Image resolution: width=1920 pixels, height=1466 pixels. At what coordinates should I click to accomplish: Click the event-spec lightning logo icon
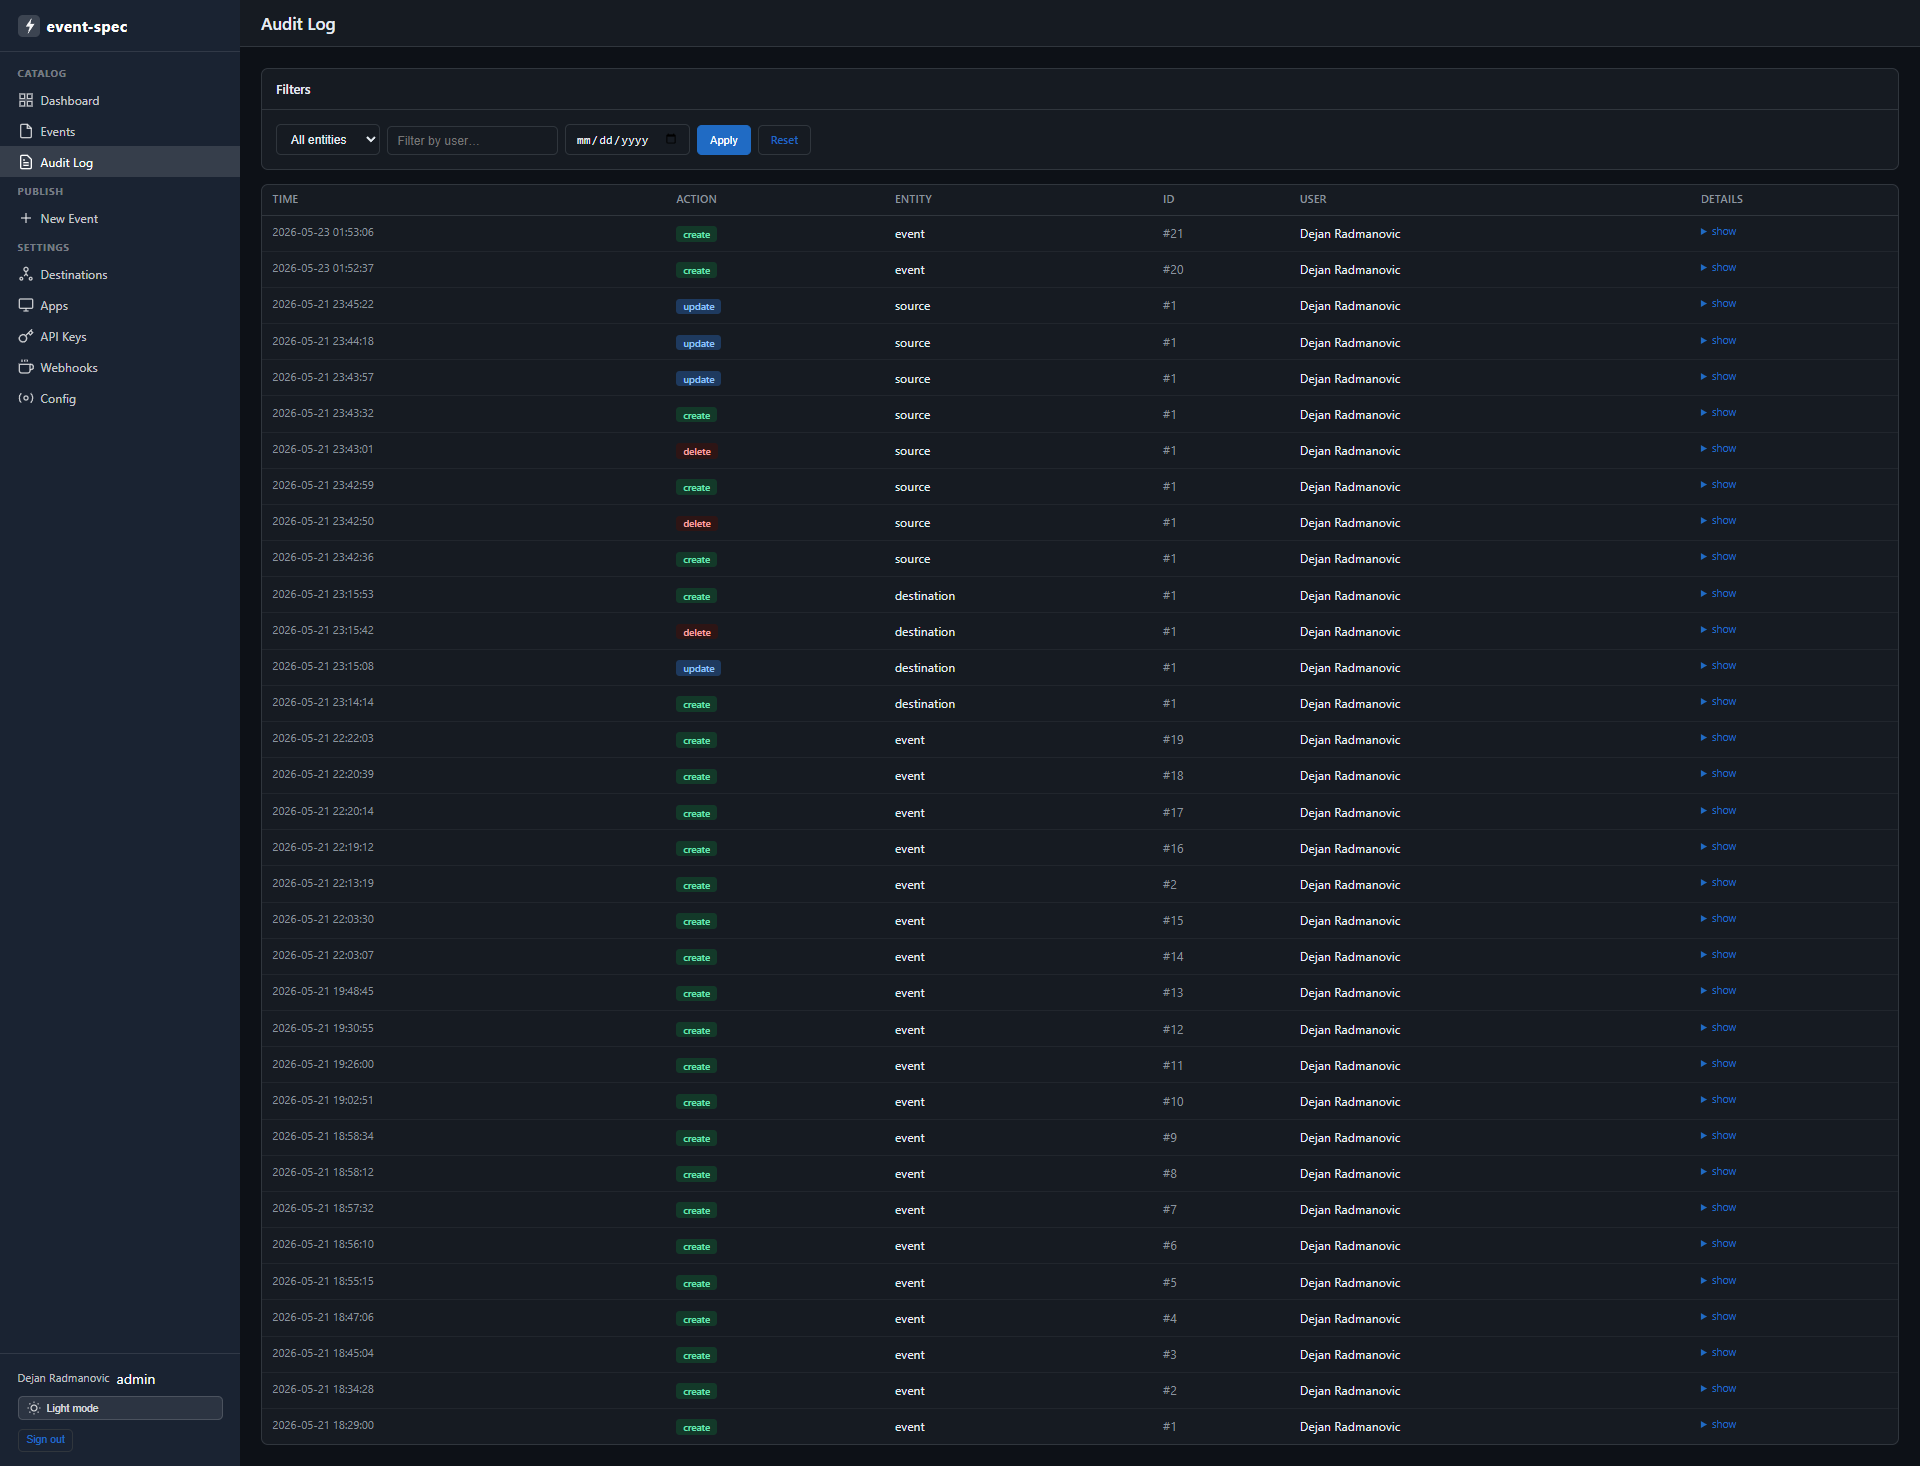pyautogui.click(x=29, y=26)
